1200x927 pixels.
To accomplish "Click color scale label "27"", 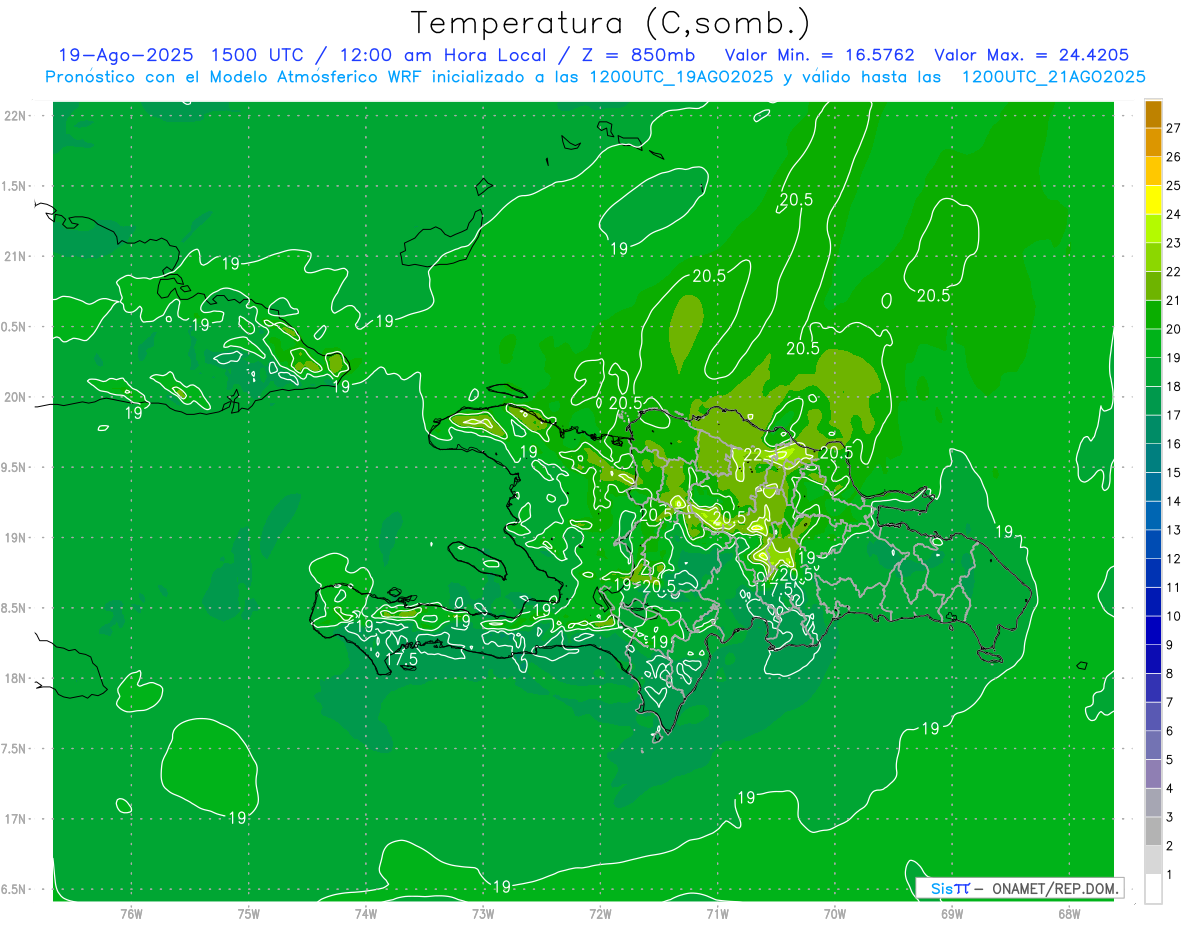I will pos(1173,128).
